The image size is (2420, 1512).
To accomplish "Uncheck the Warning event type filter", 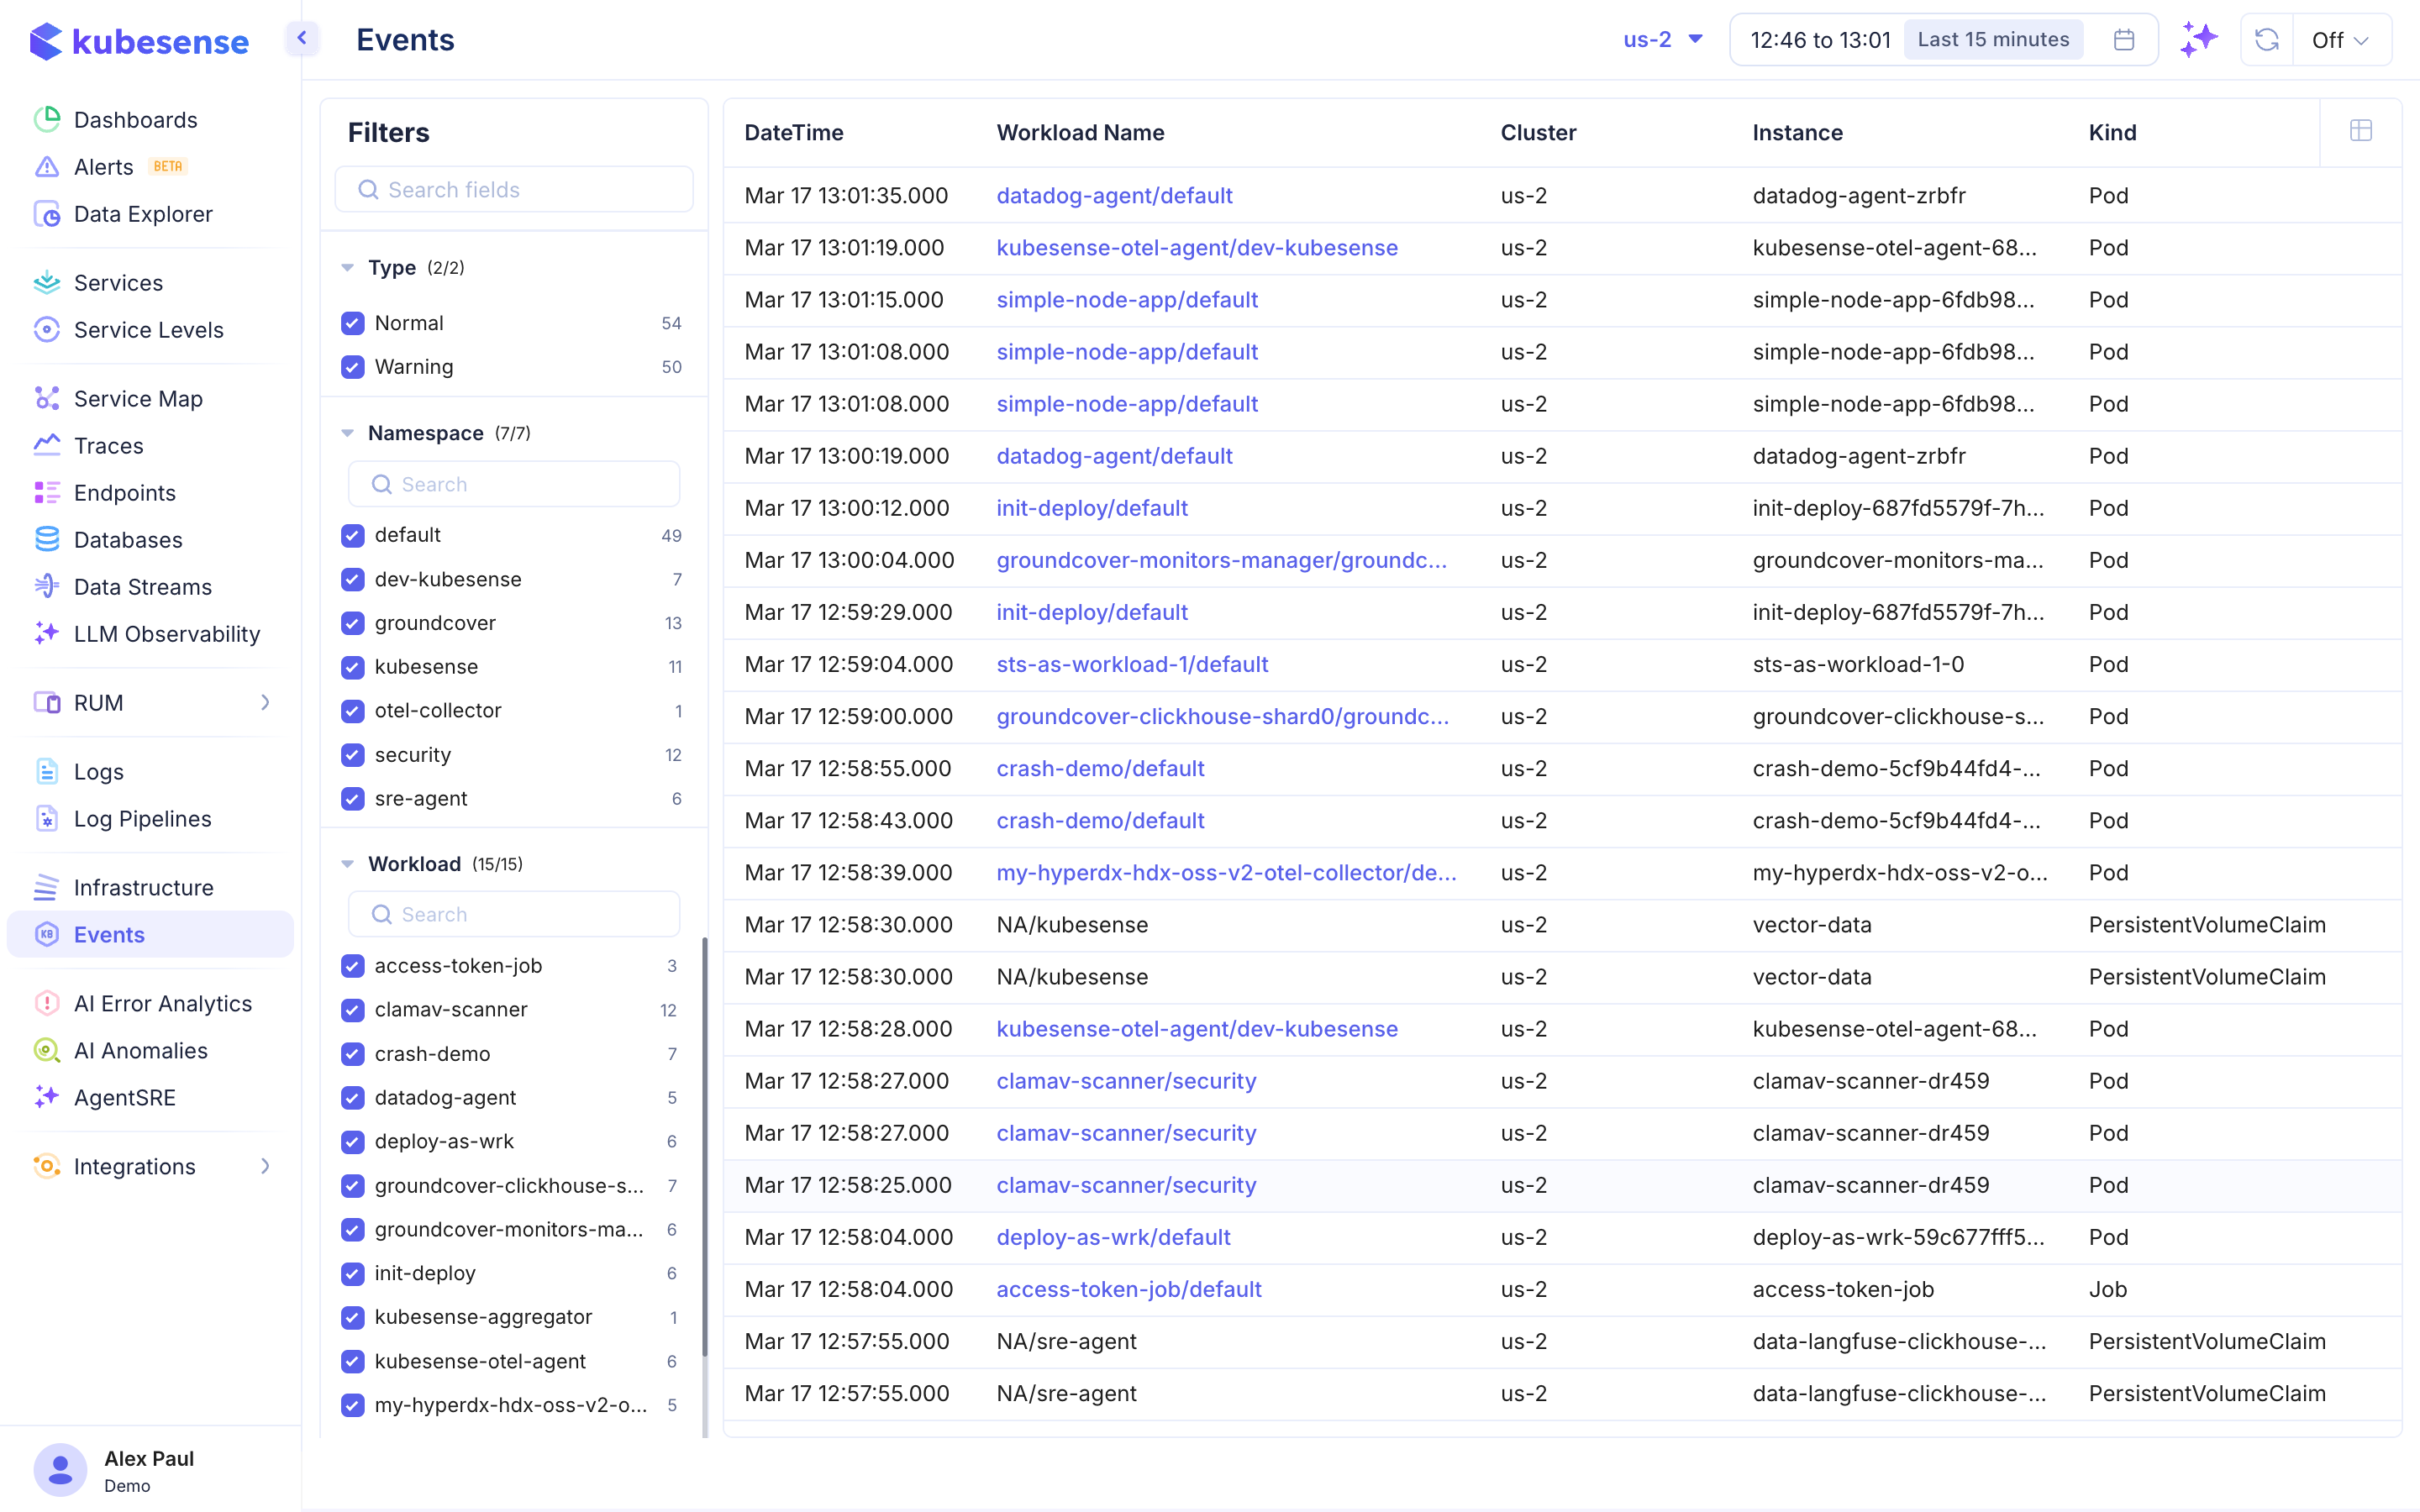I will pyautogui.click(x=352, y=367).
